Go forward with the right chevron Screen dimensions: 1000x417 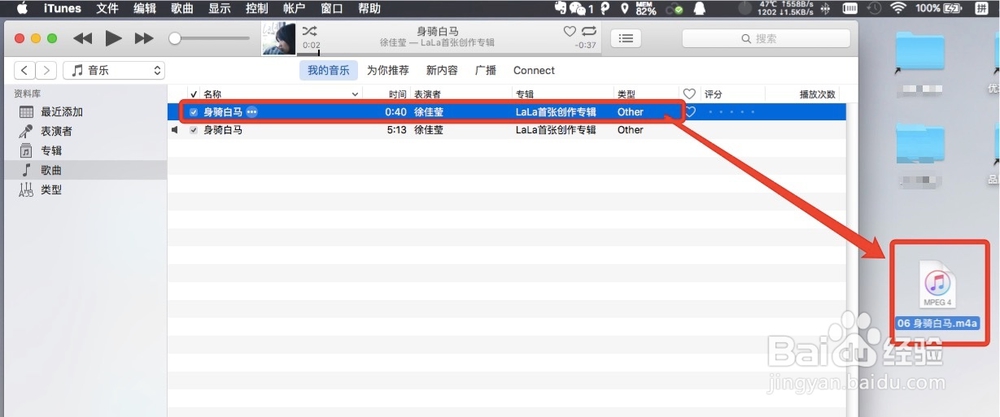click(x=46, y=70)
